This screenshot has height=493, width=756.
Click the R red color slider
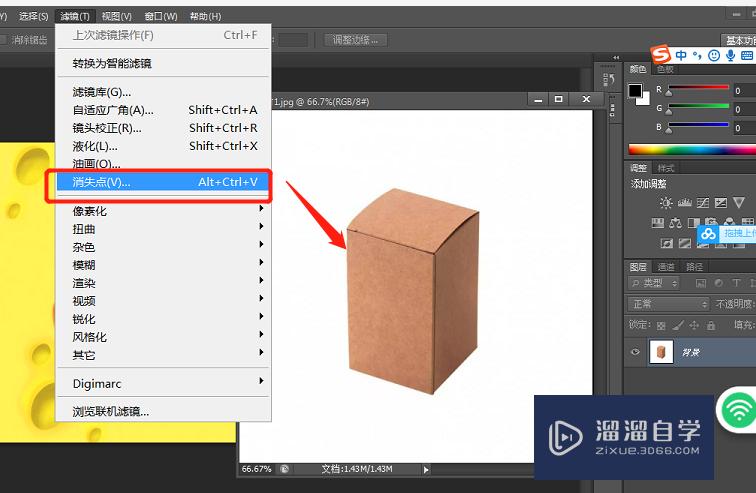698,88
